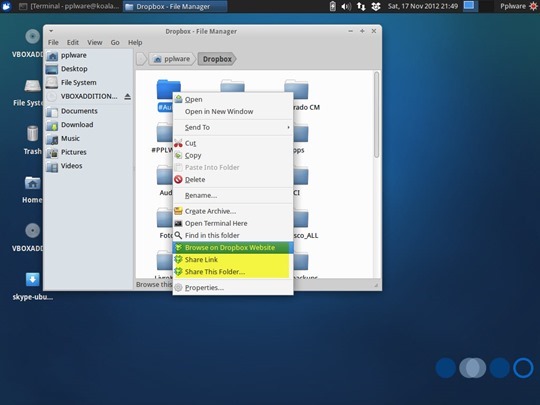Click the clock showing Sat, 17 Nov 2012

pyautogui.click(x=423, y=6)
